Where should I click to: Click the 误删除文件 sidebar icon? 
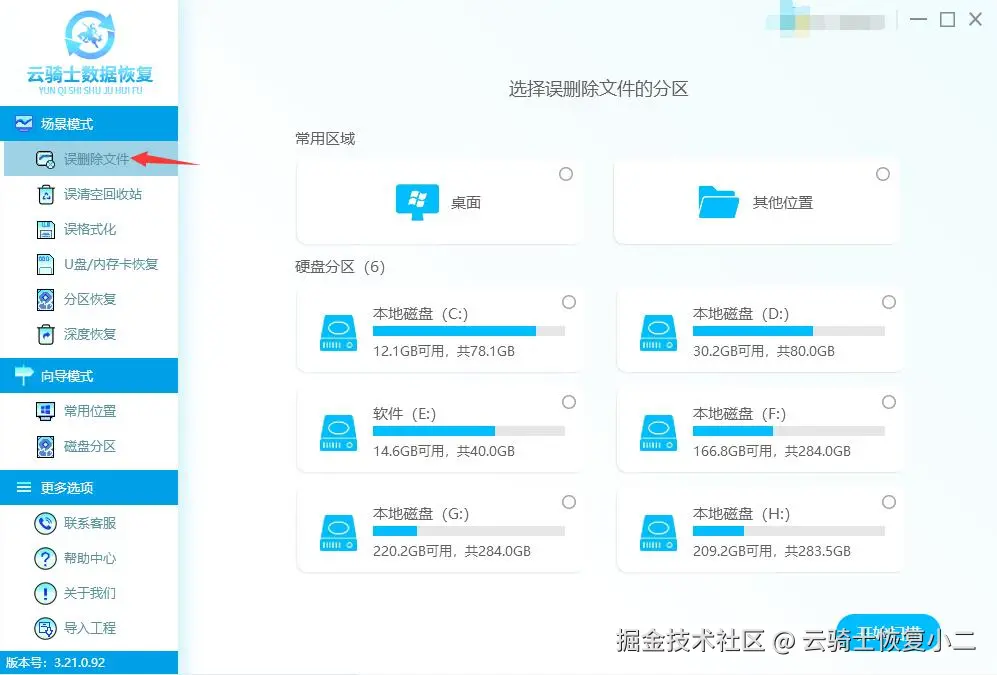45,159
